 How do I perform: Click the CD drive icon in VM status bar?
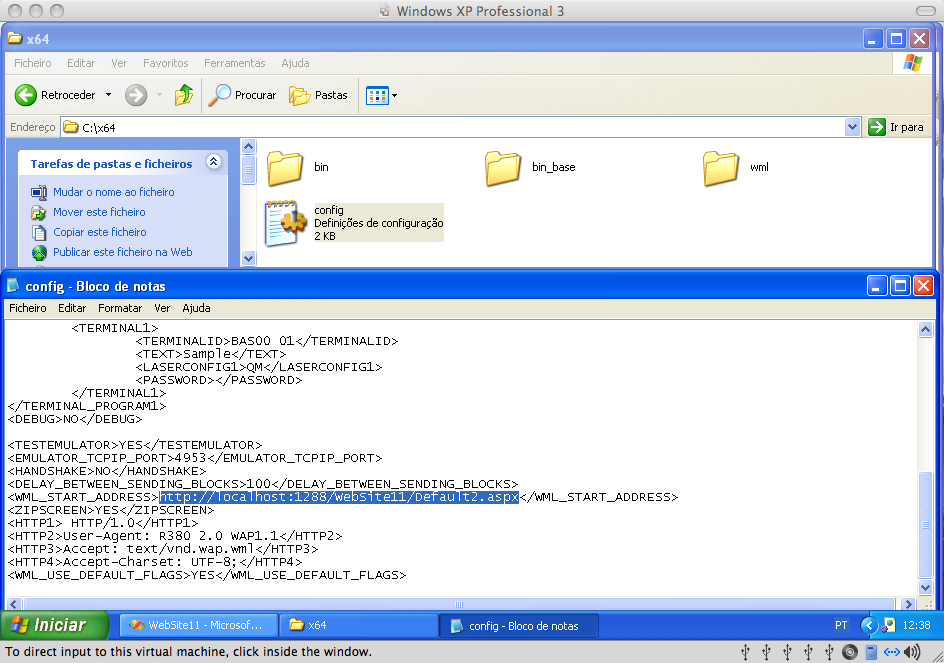849,652
